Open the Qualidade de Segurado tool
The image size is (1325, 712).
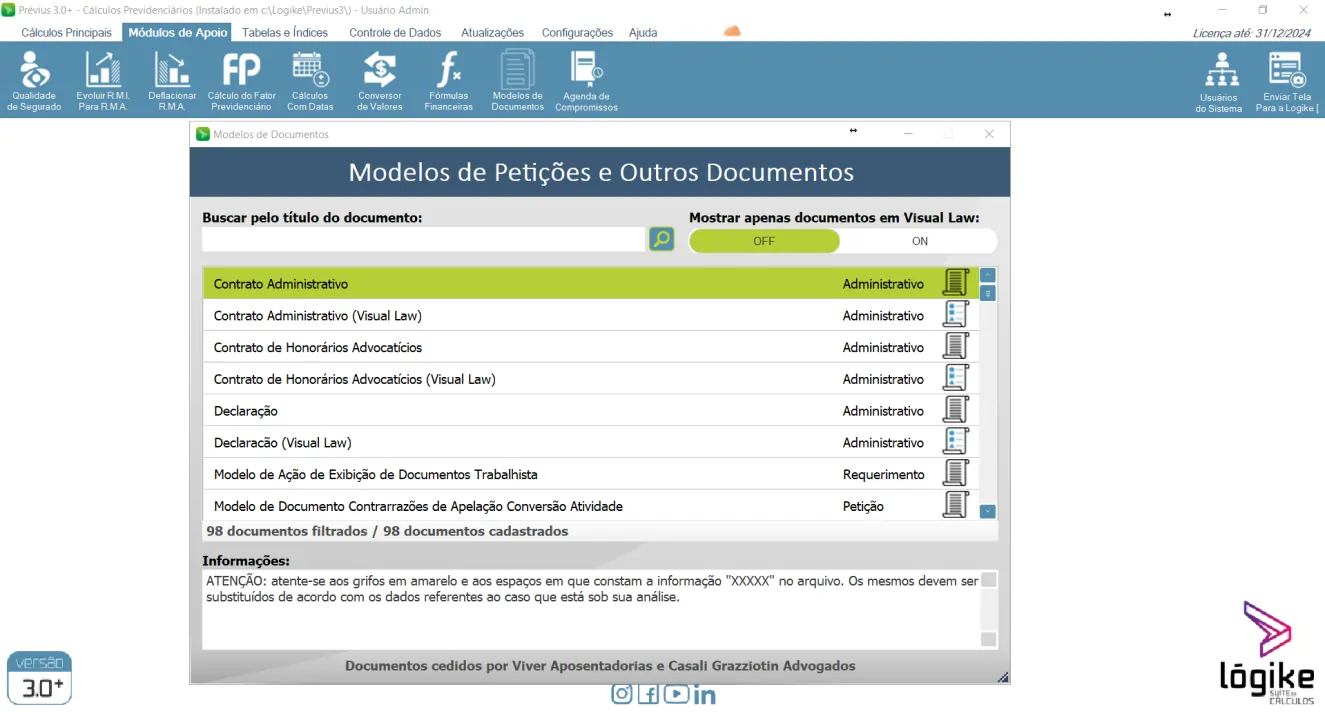click(x=35, y=80)
